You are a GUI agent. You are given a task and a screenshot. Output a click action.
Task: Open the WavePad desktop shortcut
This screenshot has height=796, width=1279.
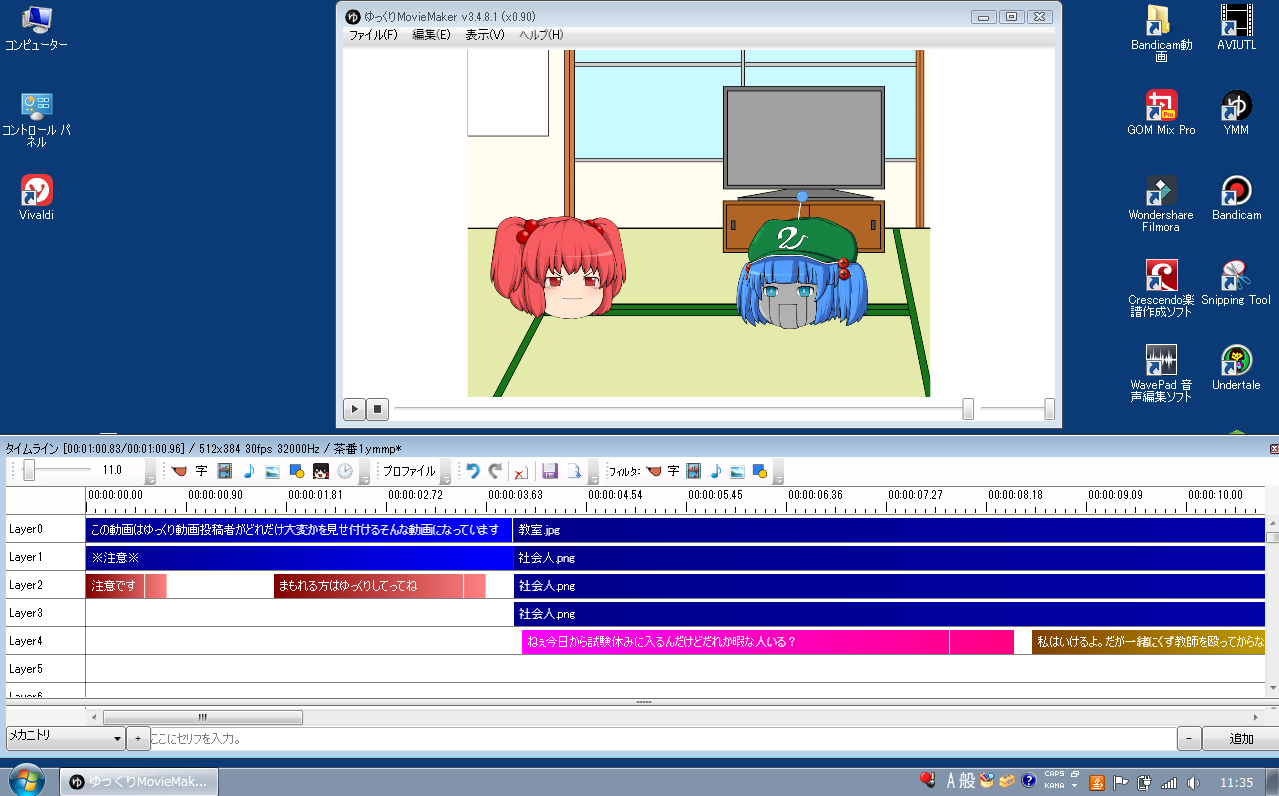[1161, 373]
